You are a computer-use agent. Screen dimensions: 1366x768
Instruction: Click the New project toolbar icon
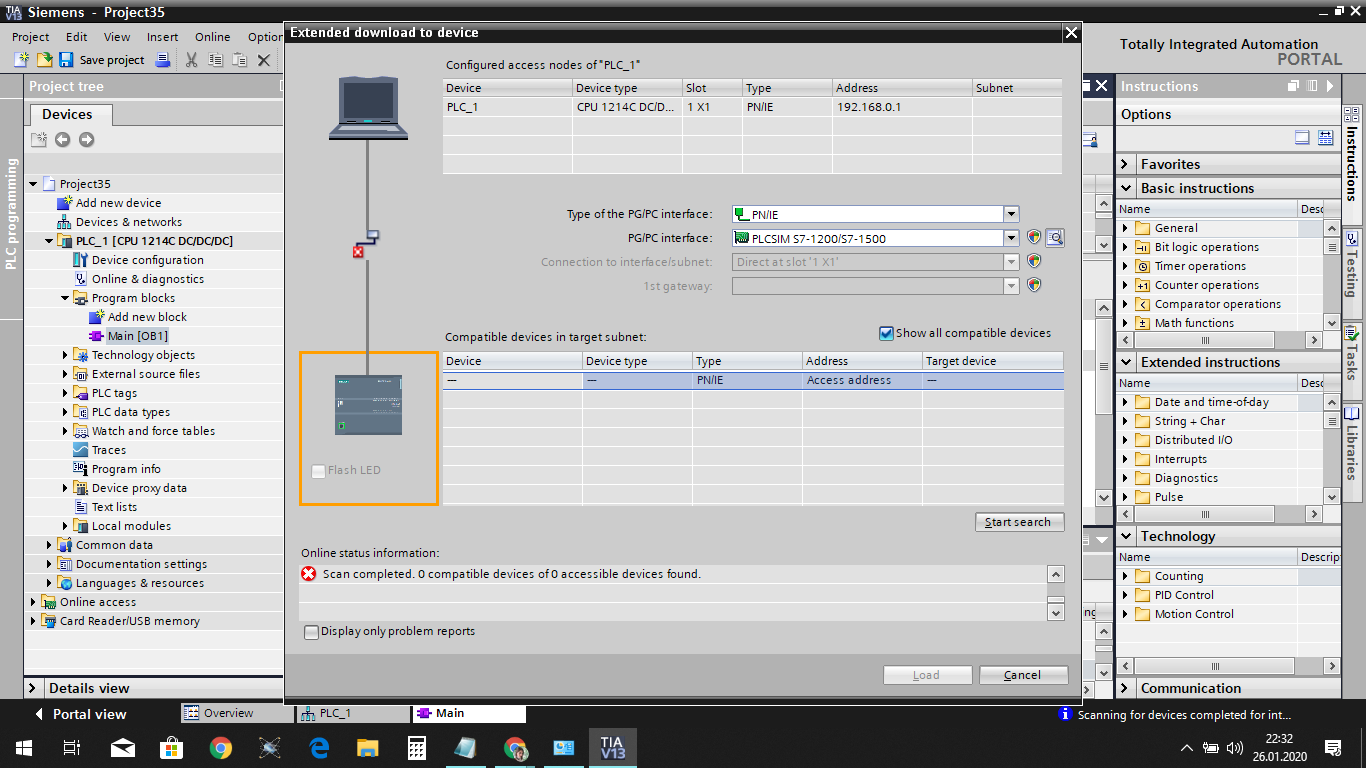pos(21,60)
